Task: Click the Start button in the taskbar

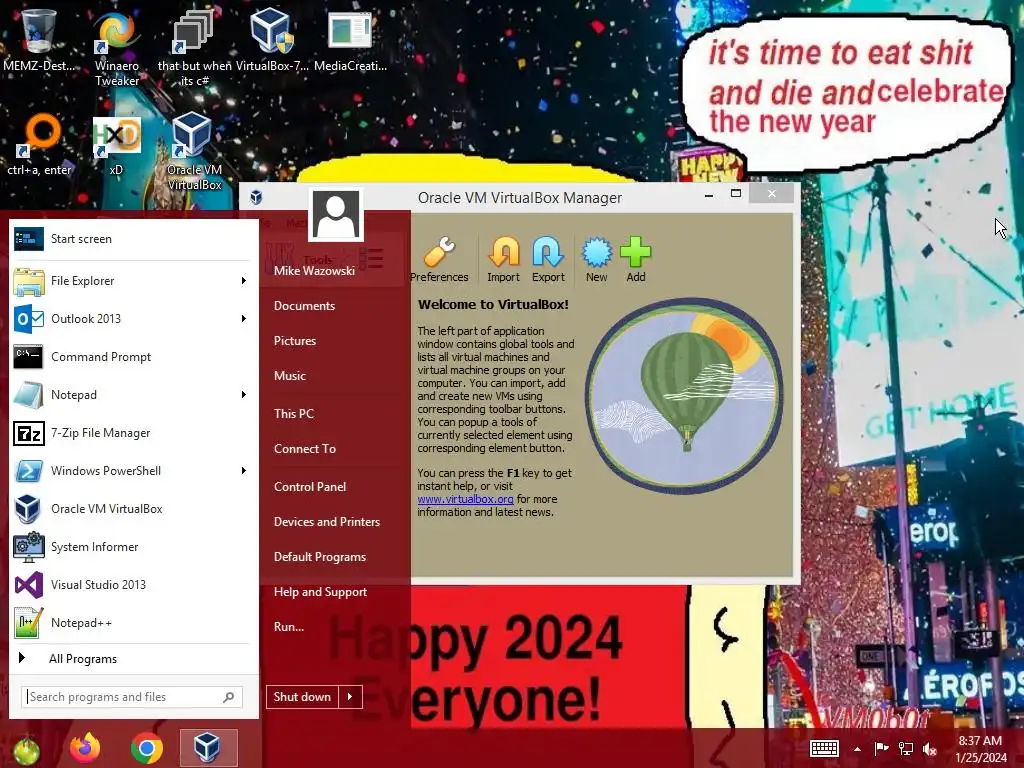Action: click(x=26, y=749)
